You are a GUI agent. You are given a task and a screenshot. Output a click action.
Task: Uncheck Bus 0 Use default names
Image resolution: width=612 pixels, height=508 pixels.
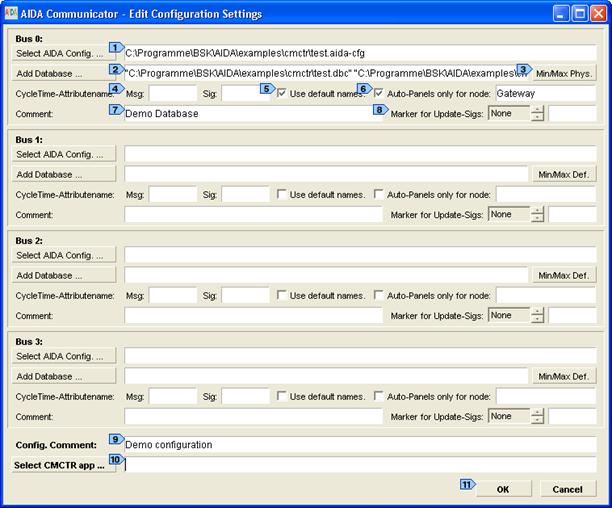coord(281,93)
